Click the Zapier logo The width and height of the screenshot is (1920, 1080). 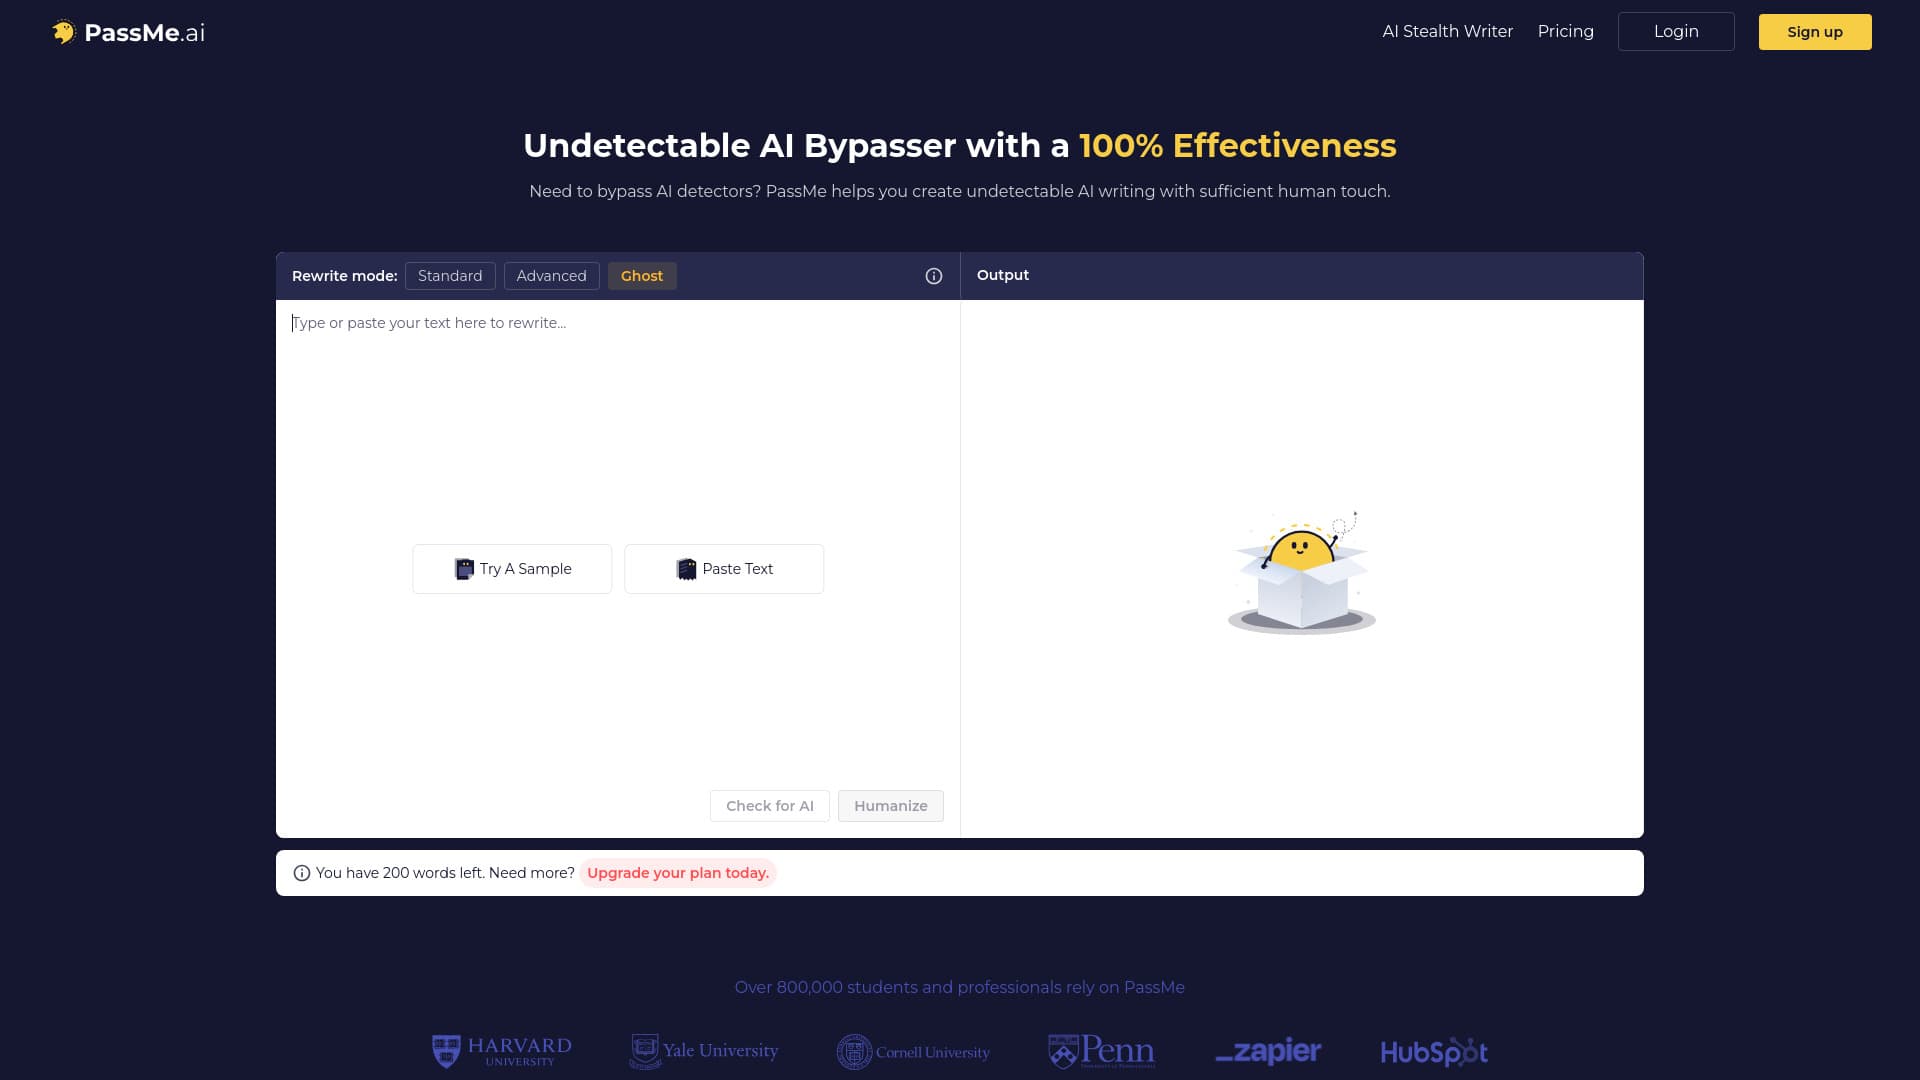1268,1051
